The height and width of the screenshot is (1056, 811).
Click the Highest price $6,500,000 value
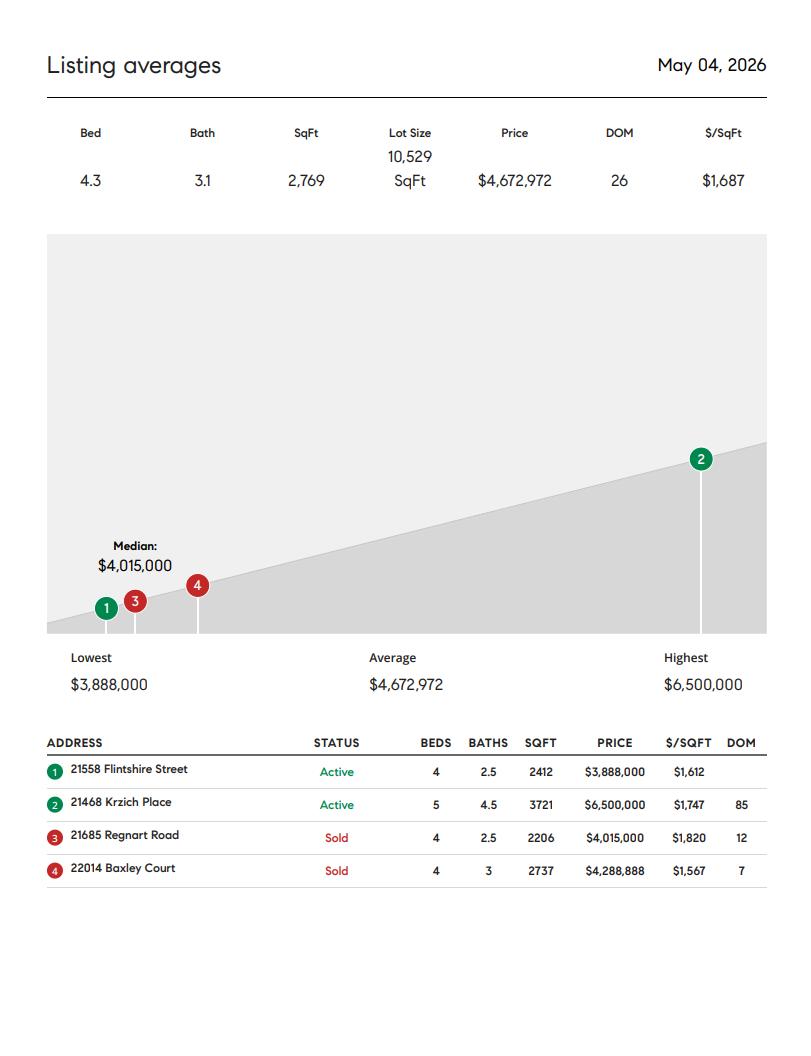703,685
